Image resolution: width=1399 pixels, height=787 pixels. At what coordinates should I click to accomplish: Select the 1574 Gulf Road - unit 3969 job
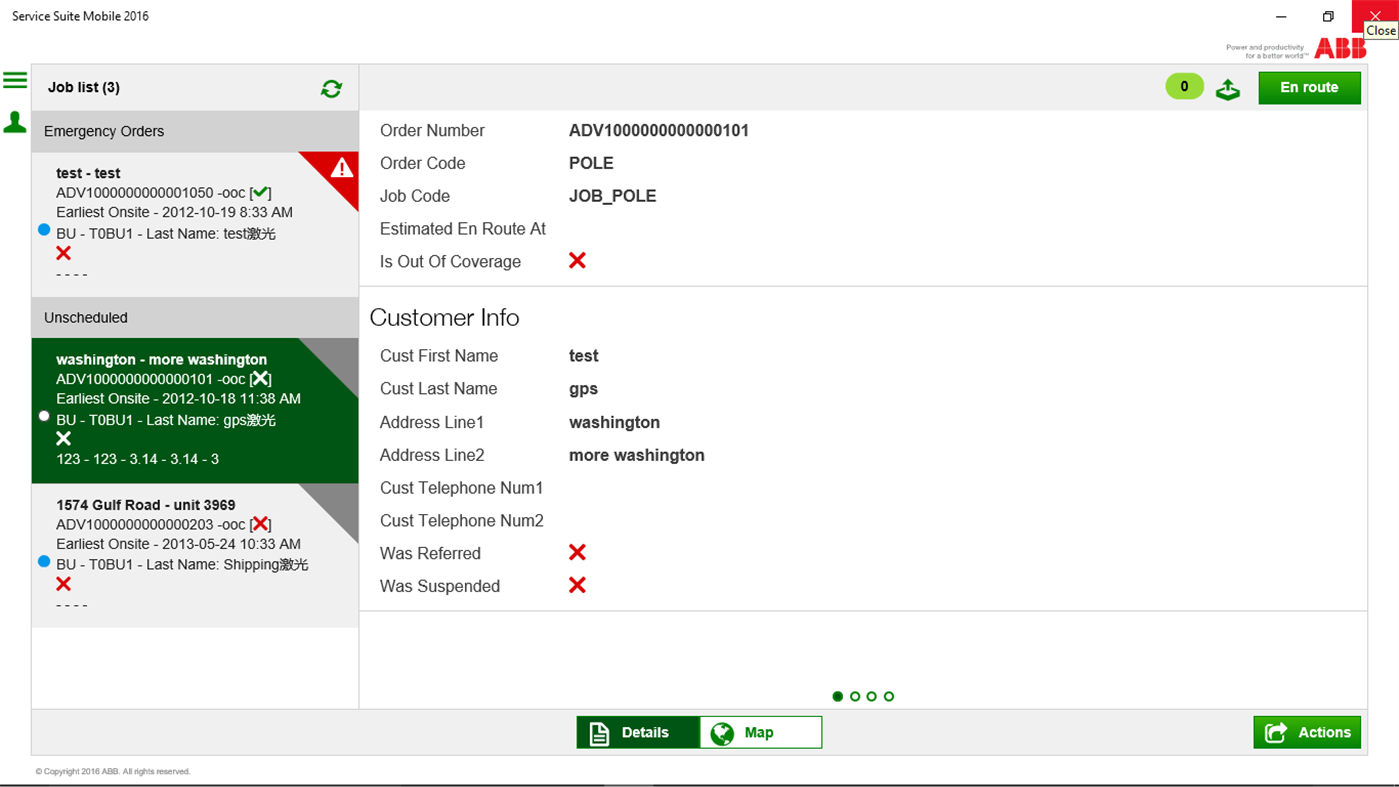click(x=195, y=556)
